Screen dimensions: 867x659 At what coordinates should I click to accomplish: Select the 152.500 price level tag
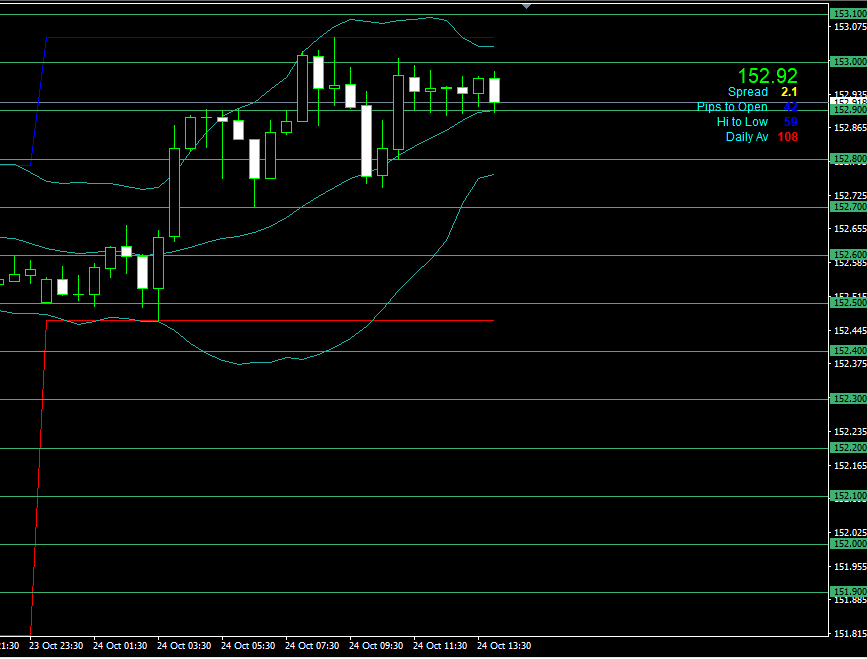point(848,303)
